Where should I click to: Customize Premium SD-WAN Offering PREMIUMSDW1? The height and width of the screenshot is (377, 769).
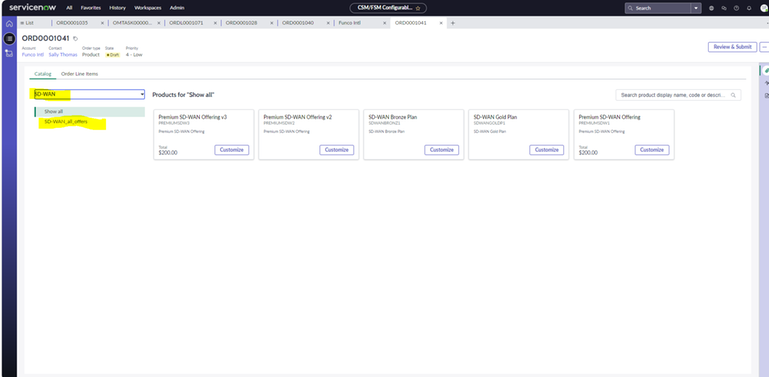click(652, 150)
